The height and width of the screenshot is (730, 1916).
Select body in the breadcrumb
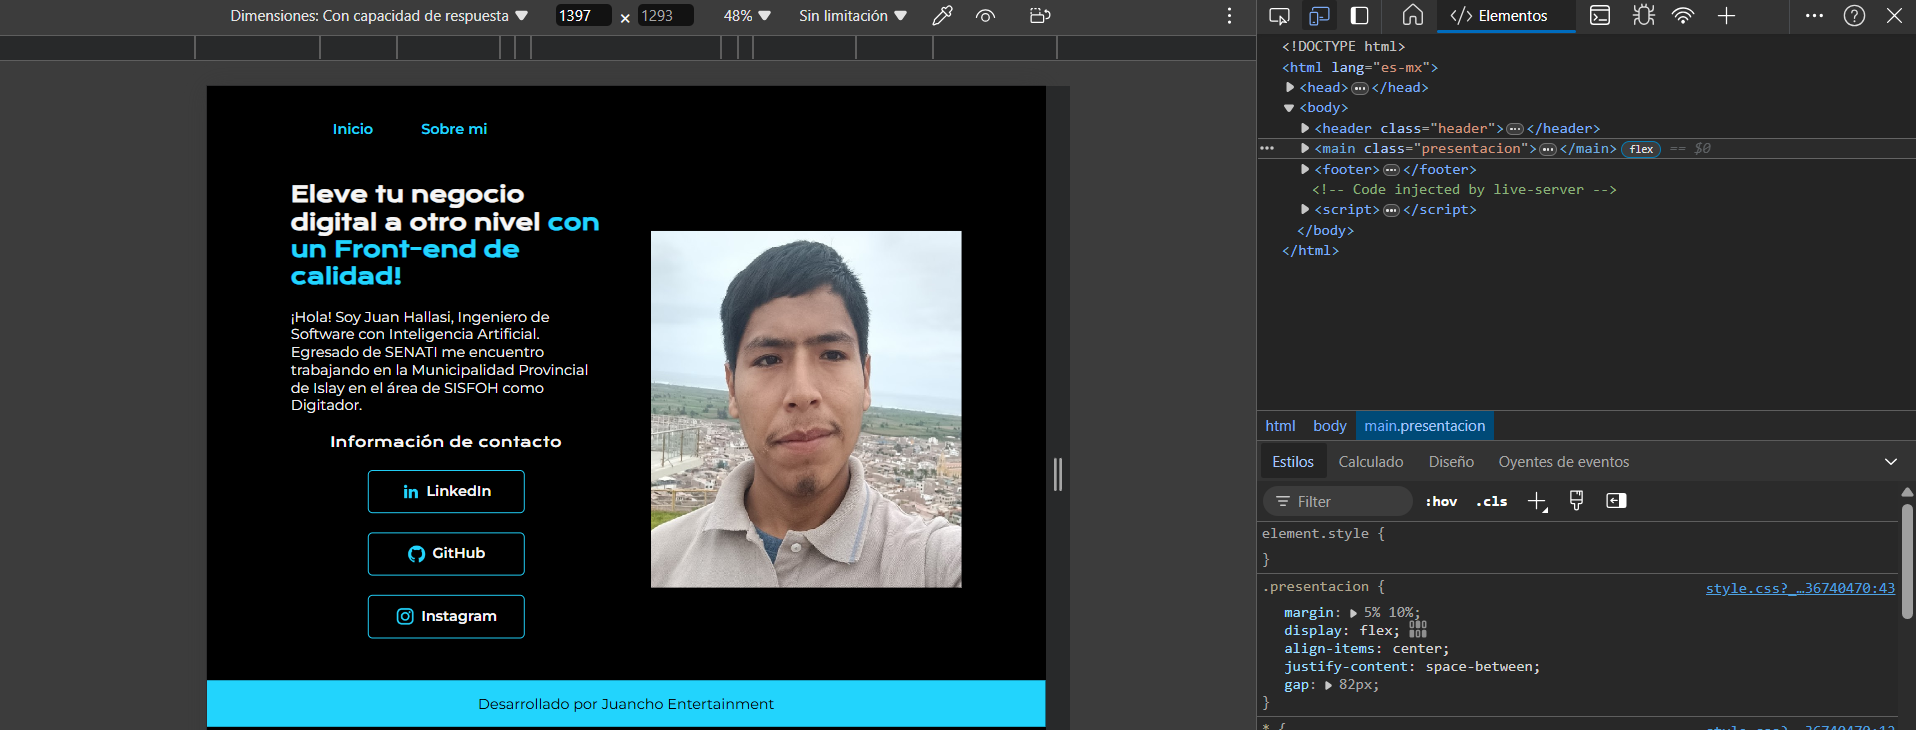pyautogui.click(x=1329, y=426)
